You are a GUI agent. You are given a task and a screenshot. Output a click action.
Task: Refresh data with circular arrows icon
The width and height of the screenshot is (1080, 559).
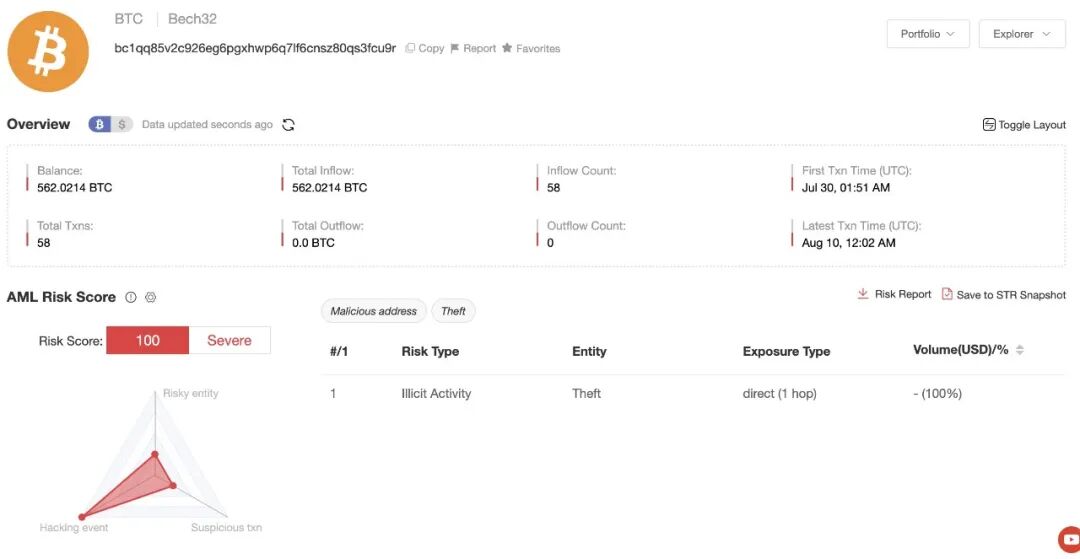[289, 125]
